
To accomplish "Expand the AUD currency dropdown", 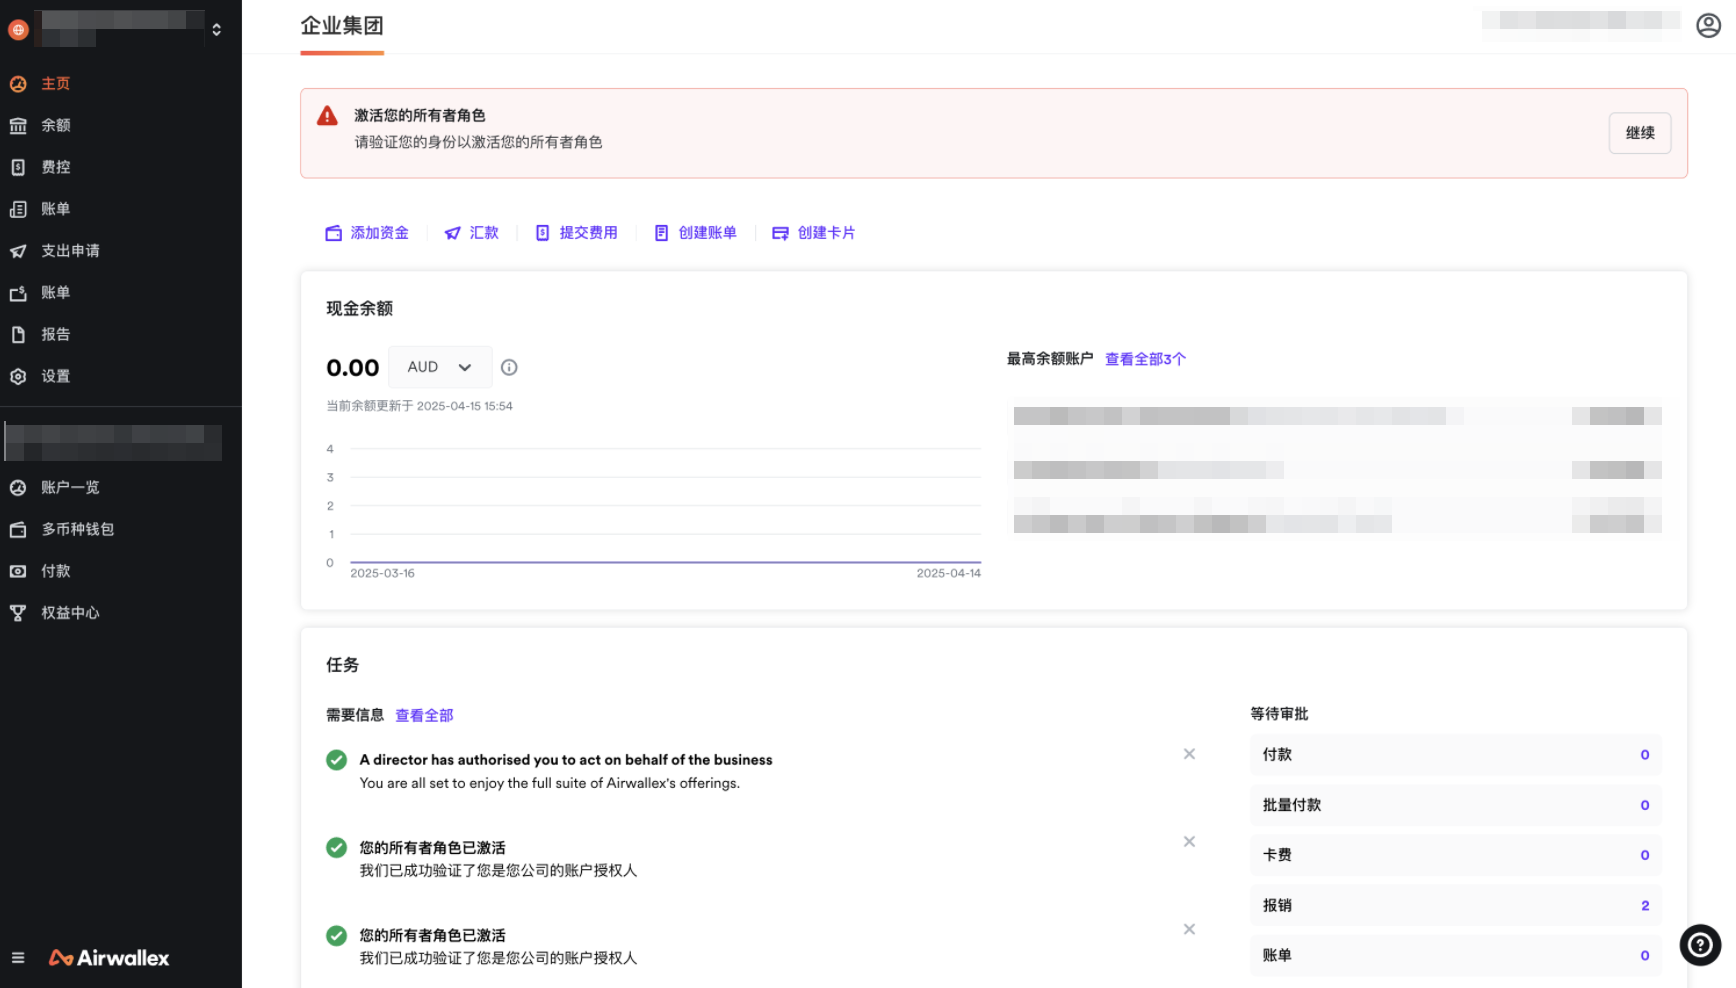I will click(439, 367).
